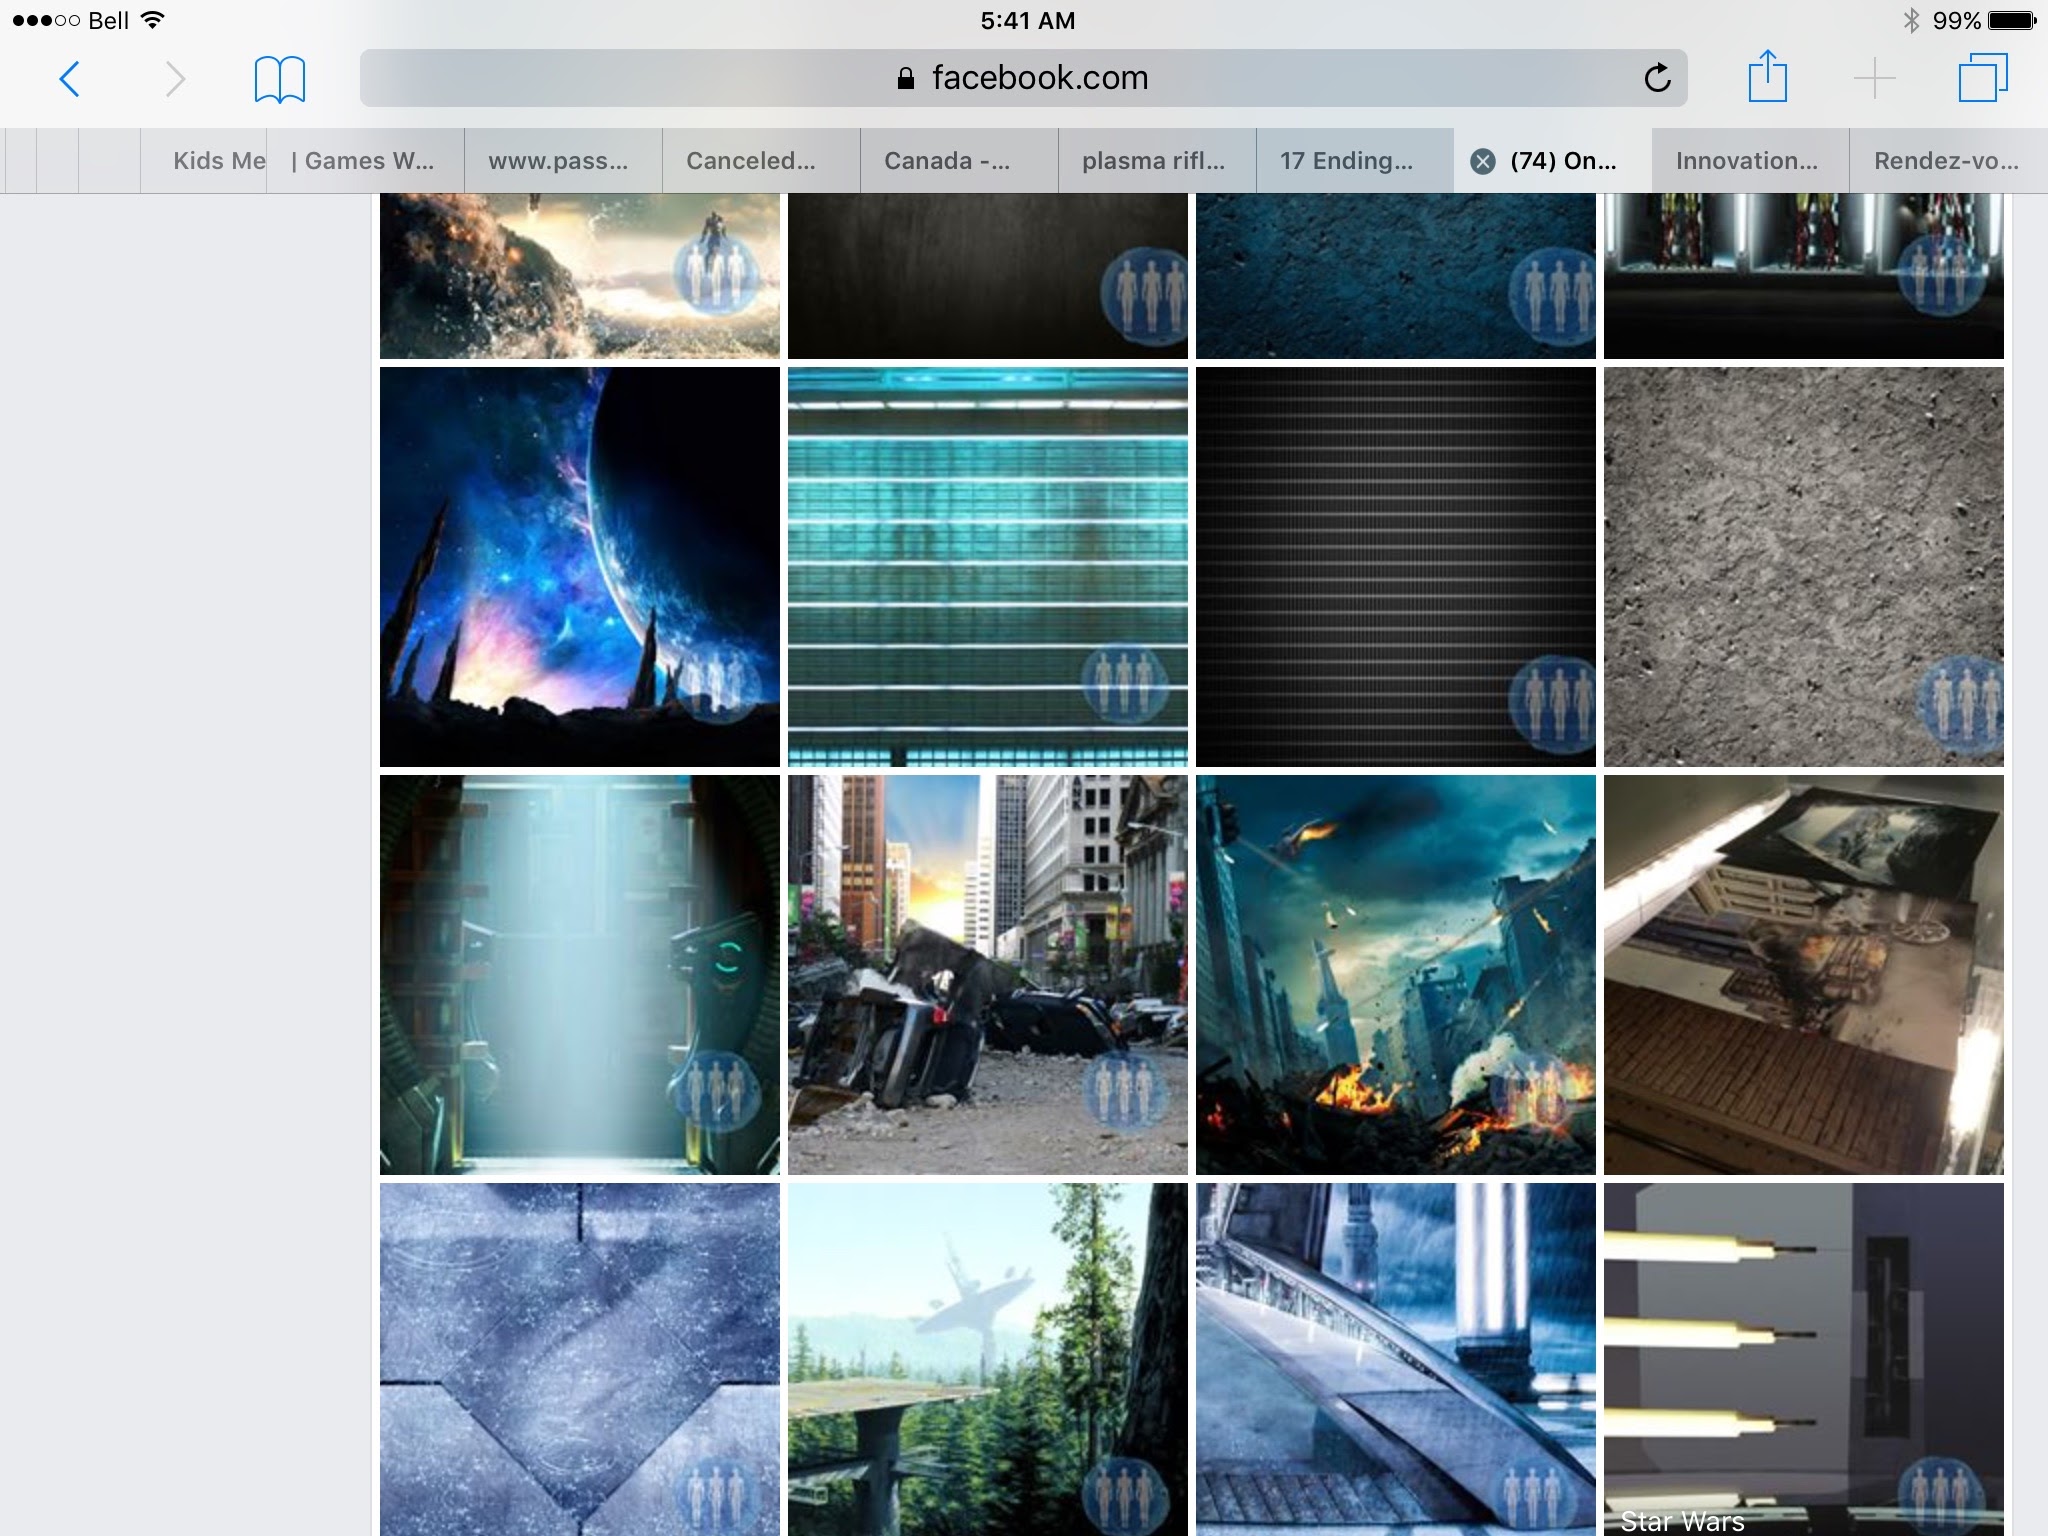The image size is (2048, 1536).
Task: Open the blue cratered surface top-row photo
Action: click(1396, 276)
